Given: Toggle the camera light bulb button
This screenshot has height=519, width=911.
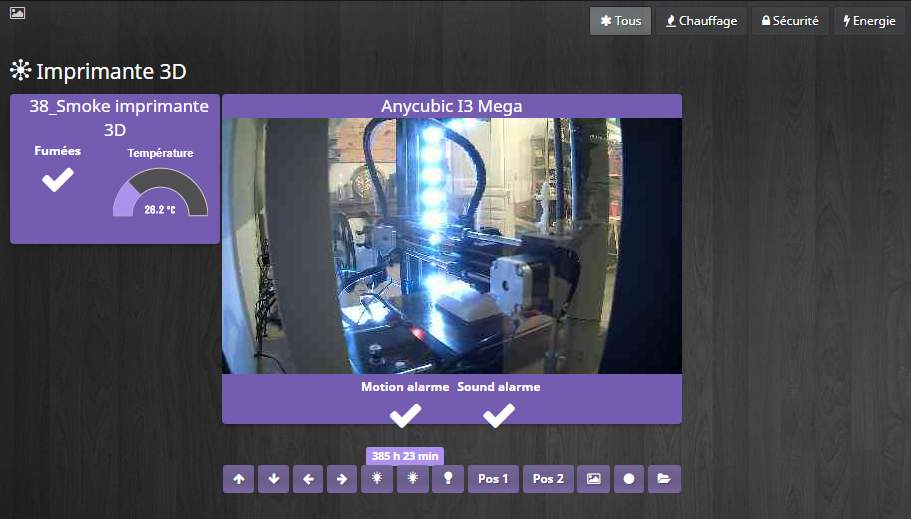Looking at the screenshot, I should (x=448, y=479).
